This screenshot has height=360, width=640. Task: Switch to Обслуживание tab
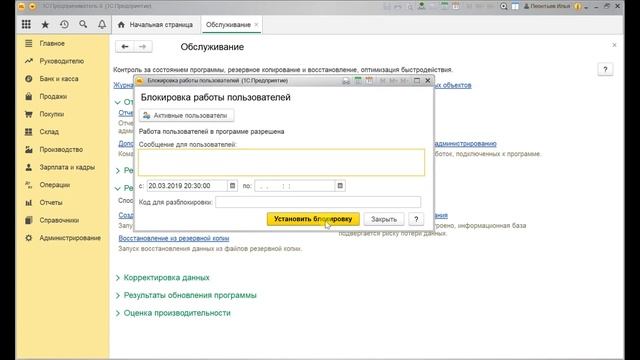[x=228, y=25]
